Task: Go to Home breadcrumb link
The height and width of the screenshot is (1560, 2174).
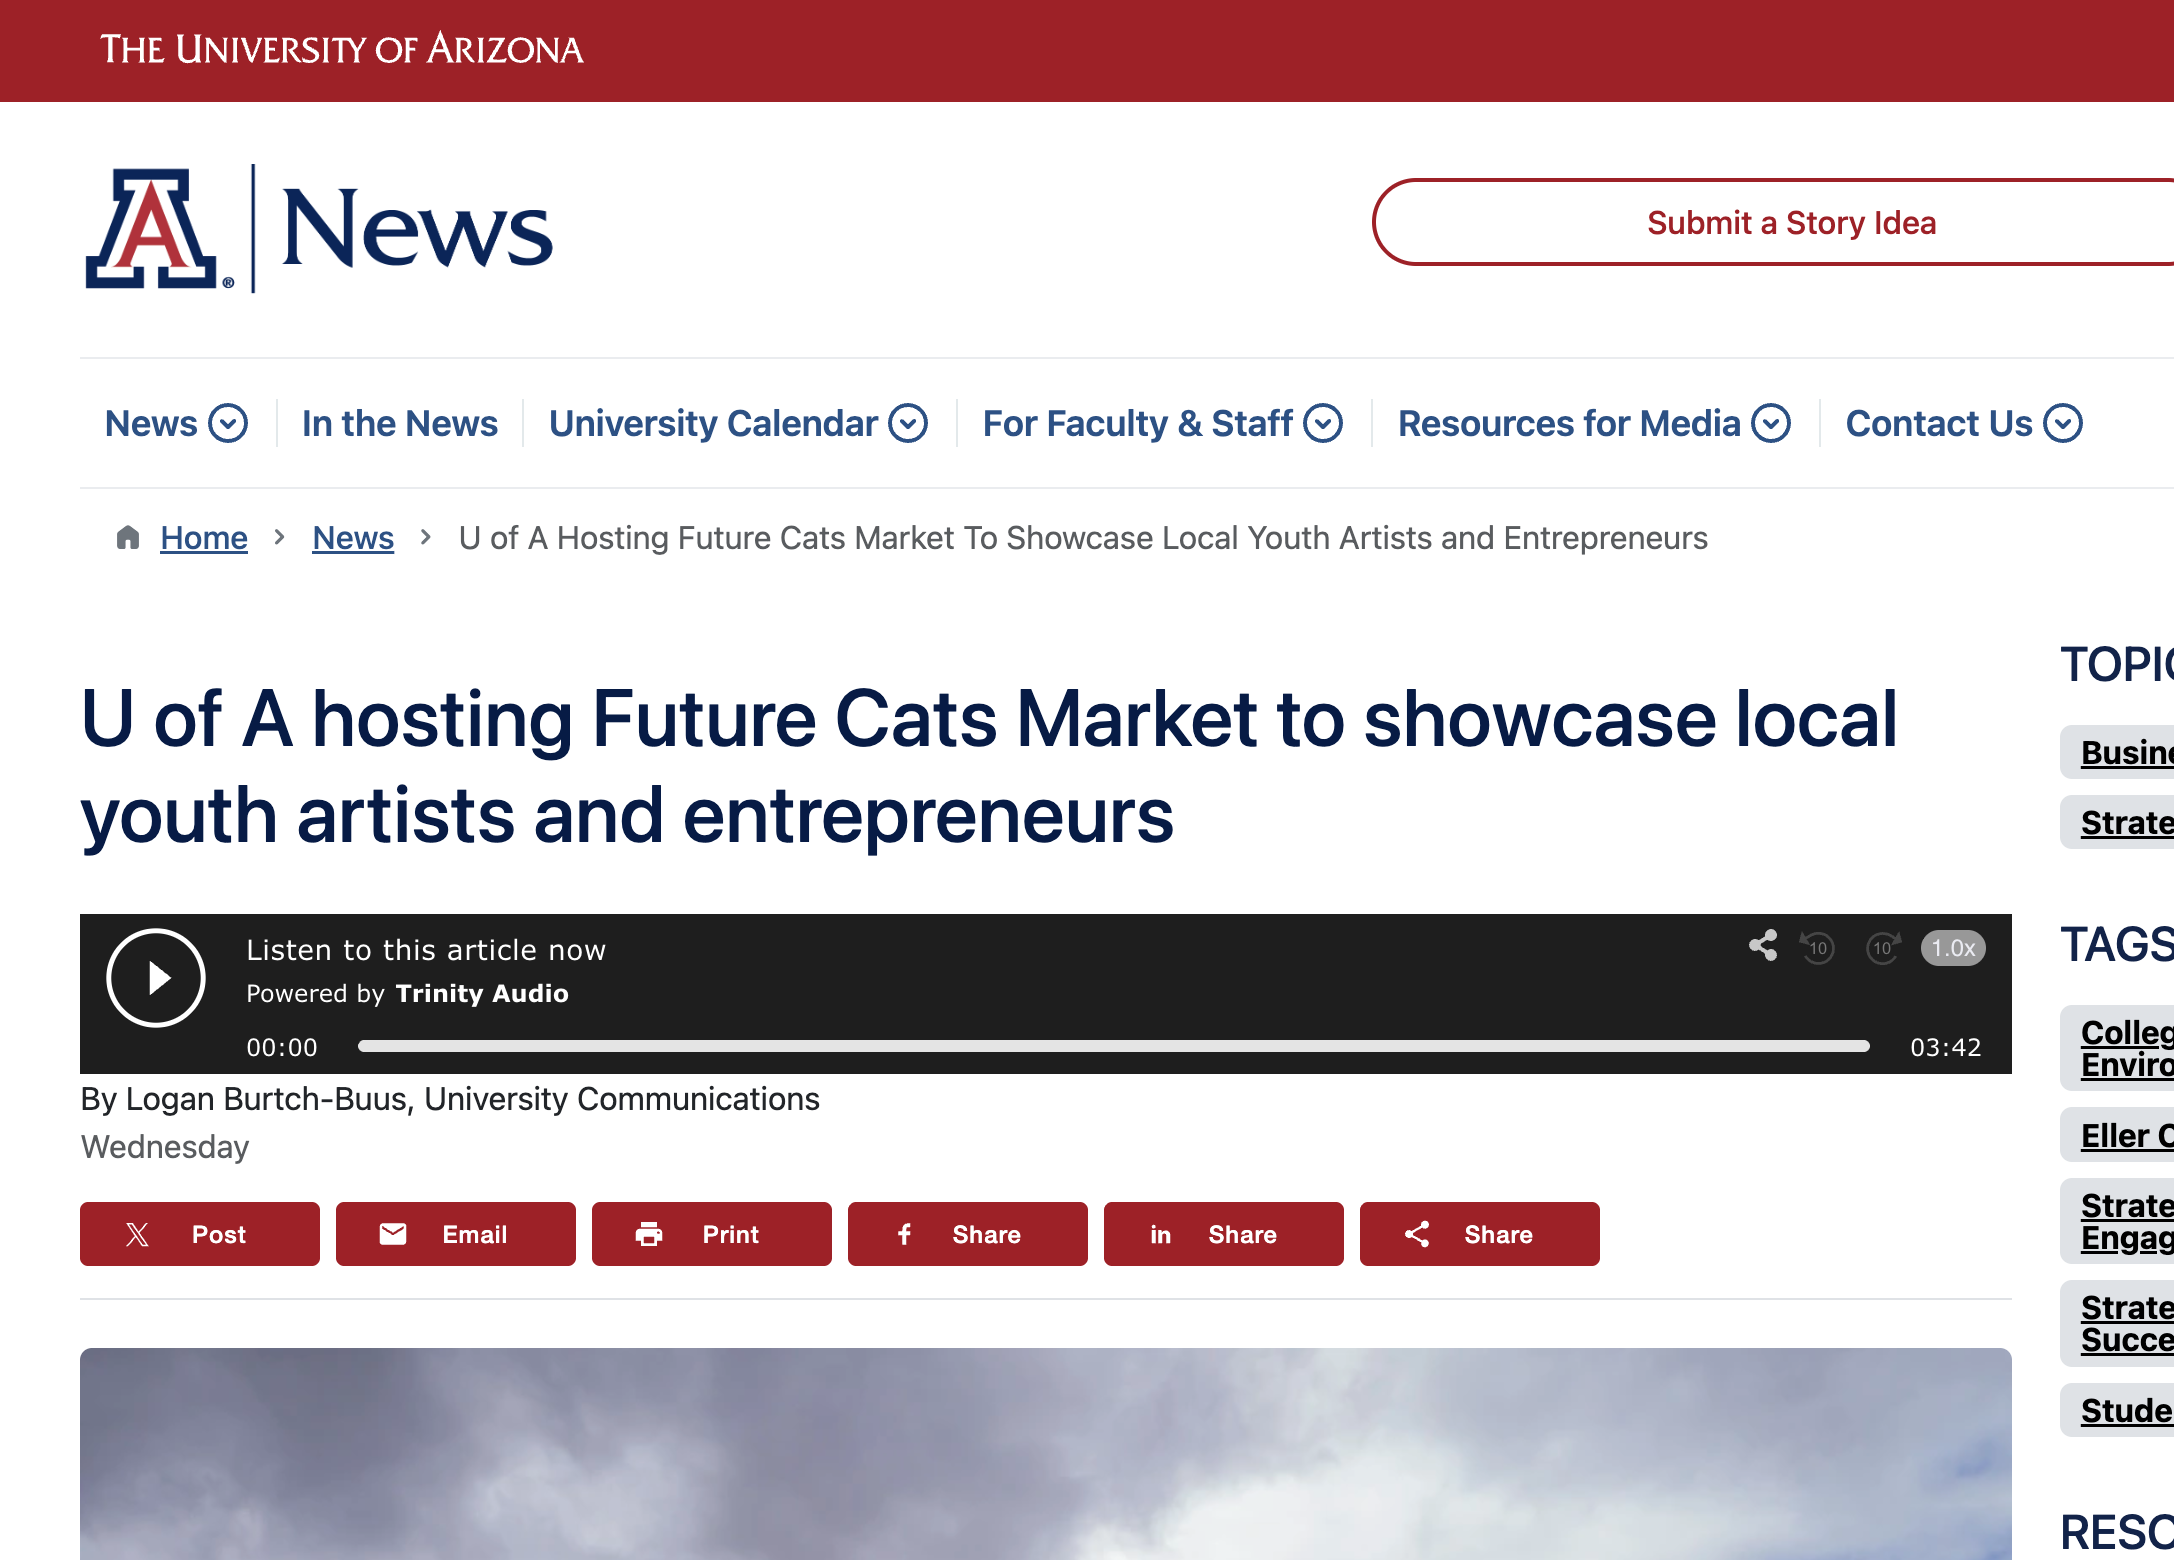Action: pos(203,538)
